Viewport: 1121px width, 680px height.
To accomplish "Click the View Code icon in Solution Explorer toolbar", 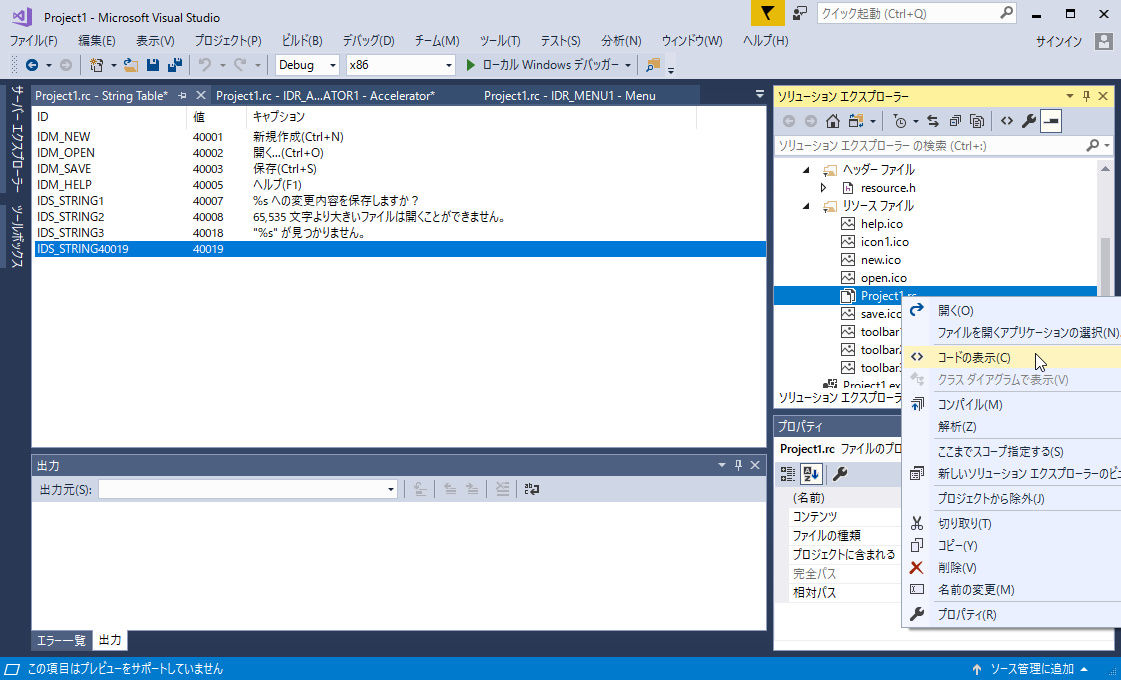I will 1007,122.
